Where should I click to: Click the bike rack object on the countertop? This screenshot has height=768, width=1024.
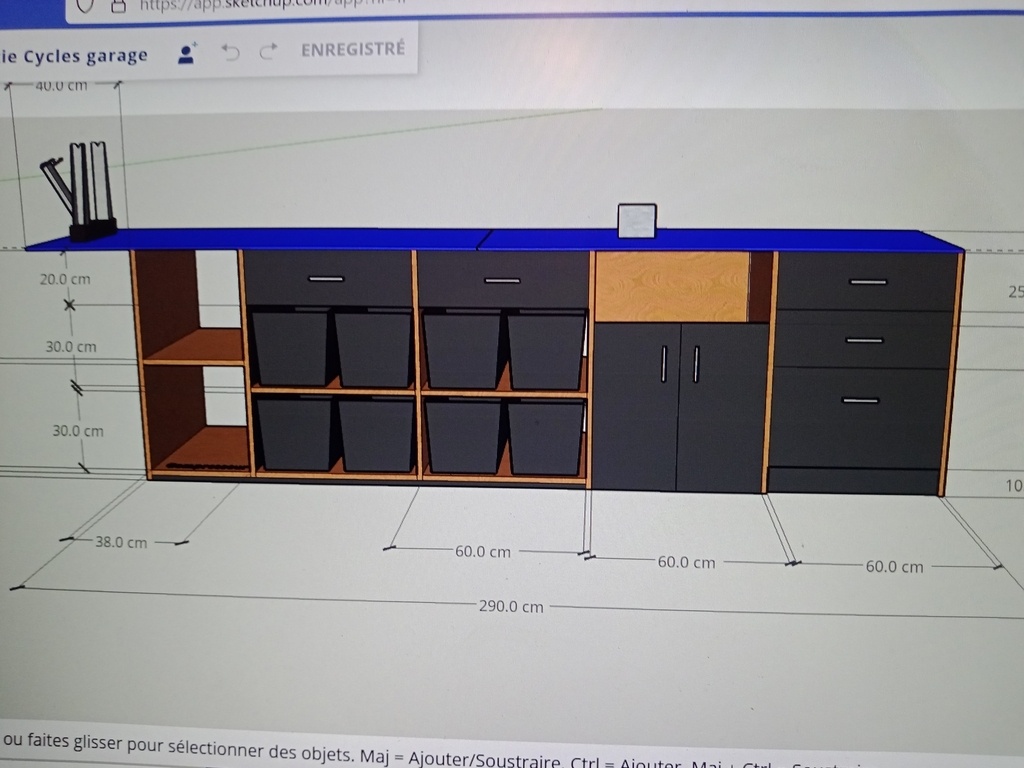pyautogui.click(x=85, y=195)
